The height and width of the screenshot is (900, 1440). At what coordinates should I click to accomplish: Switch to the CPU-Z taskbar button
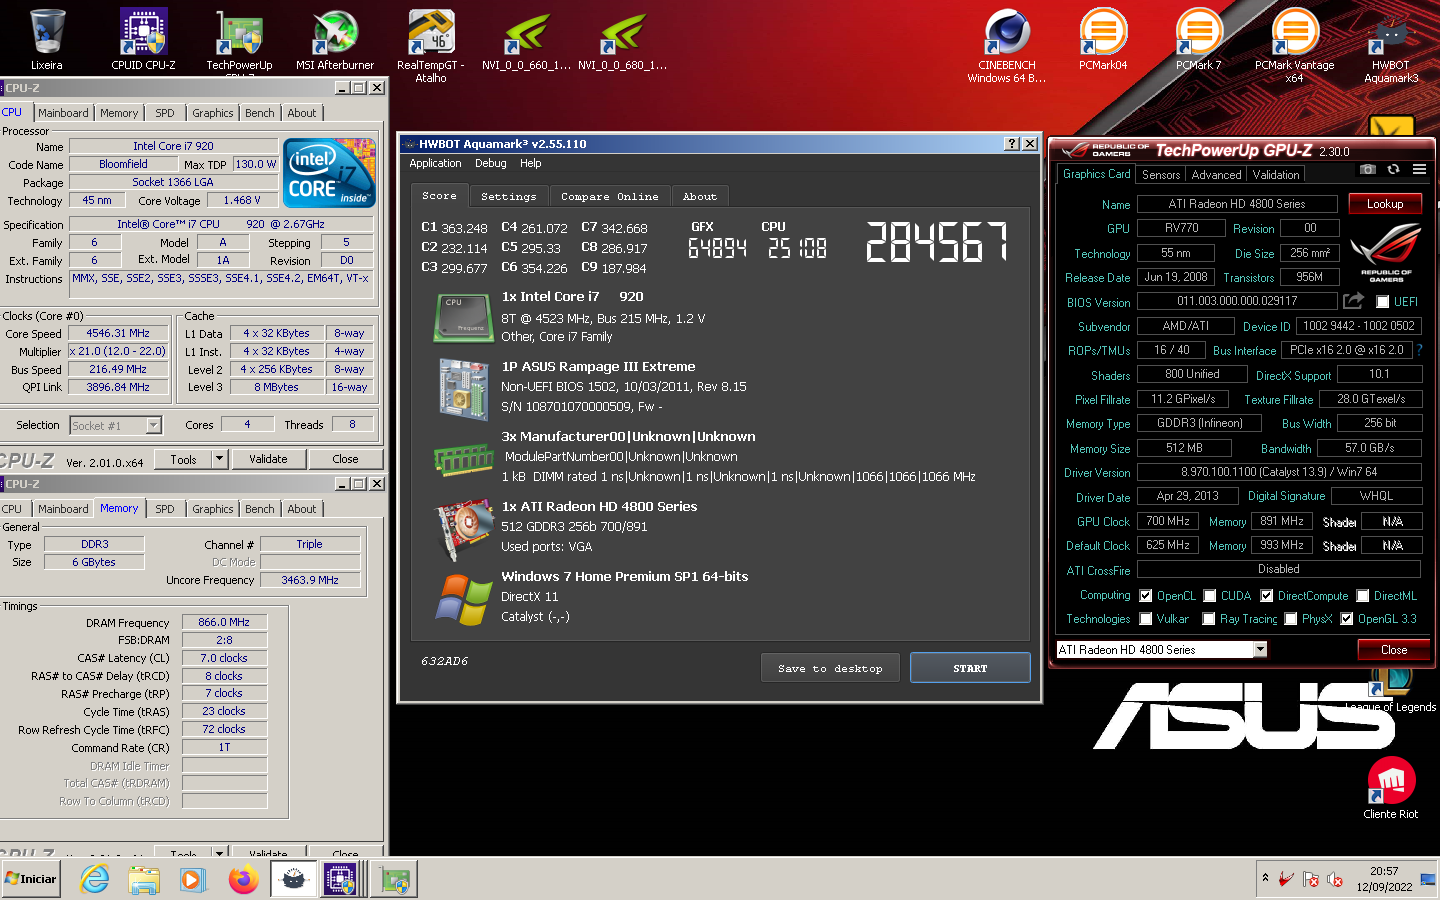pos(340,879)
